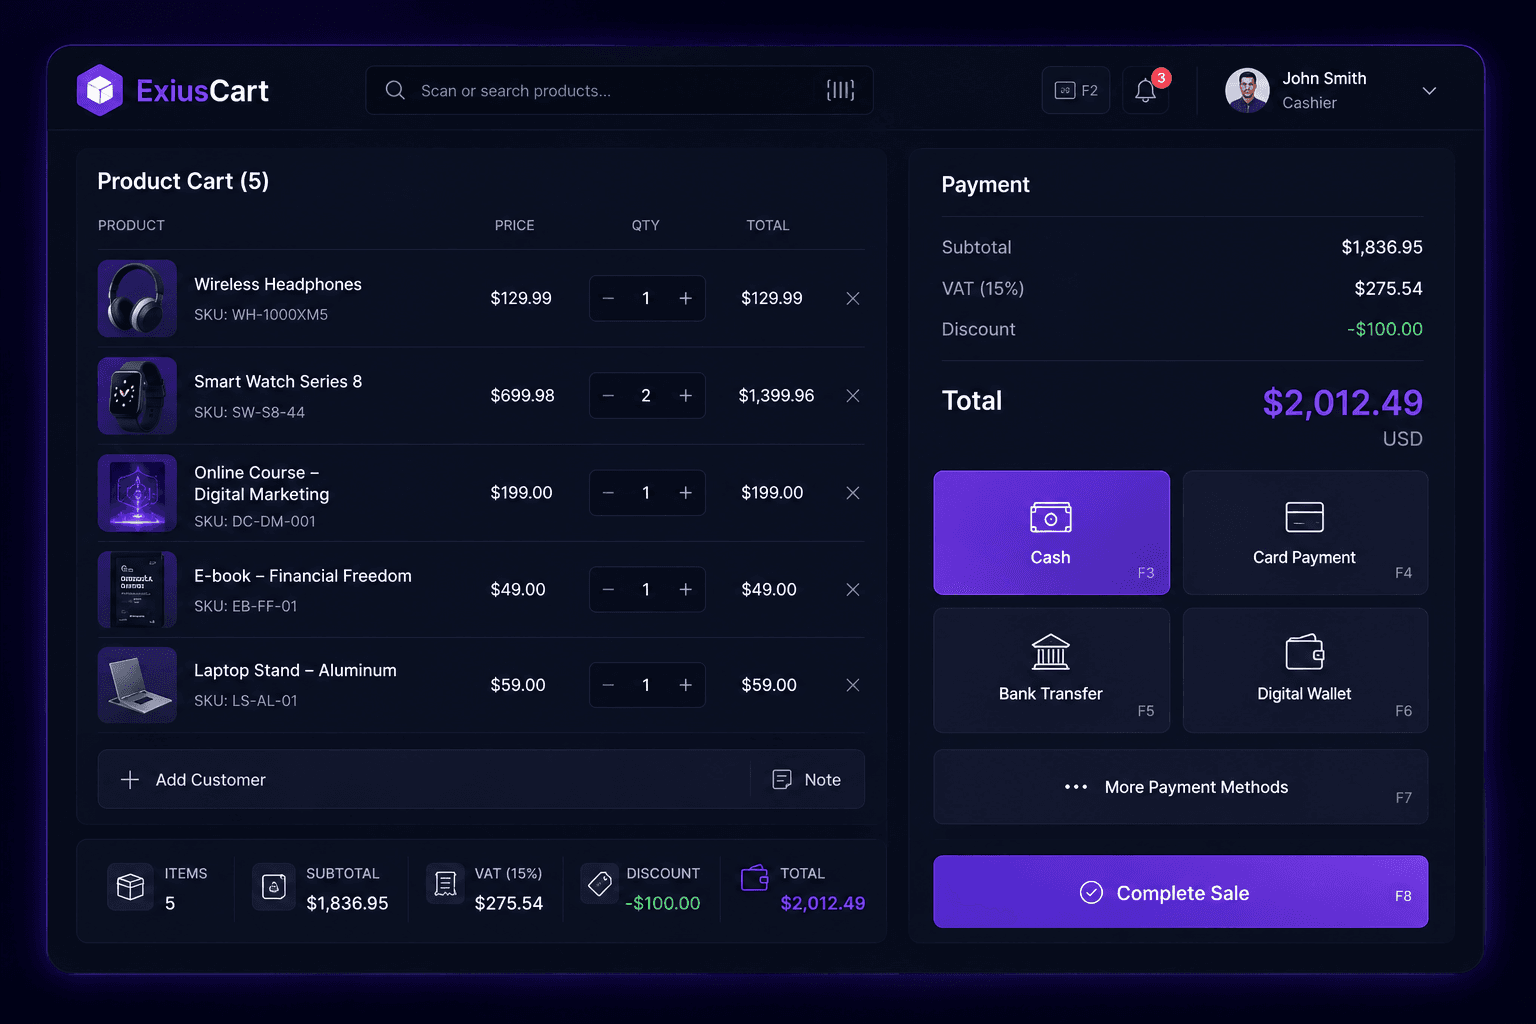Click the SKU: LS-AL-01 text

pos(245,701)
